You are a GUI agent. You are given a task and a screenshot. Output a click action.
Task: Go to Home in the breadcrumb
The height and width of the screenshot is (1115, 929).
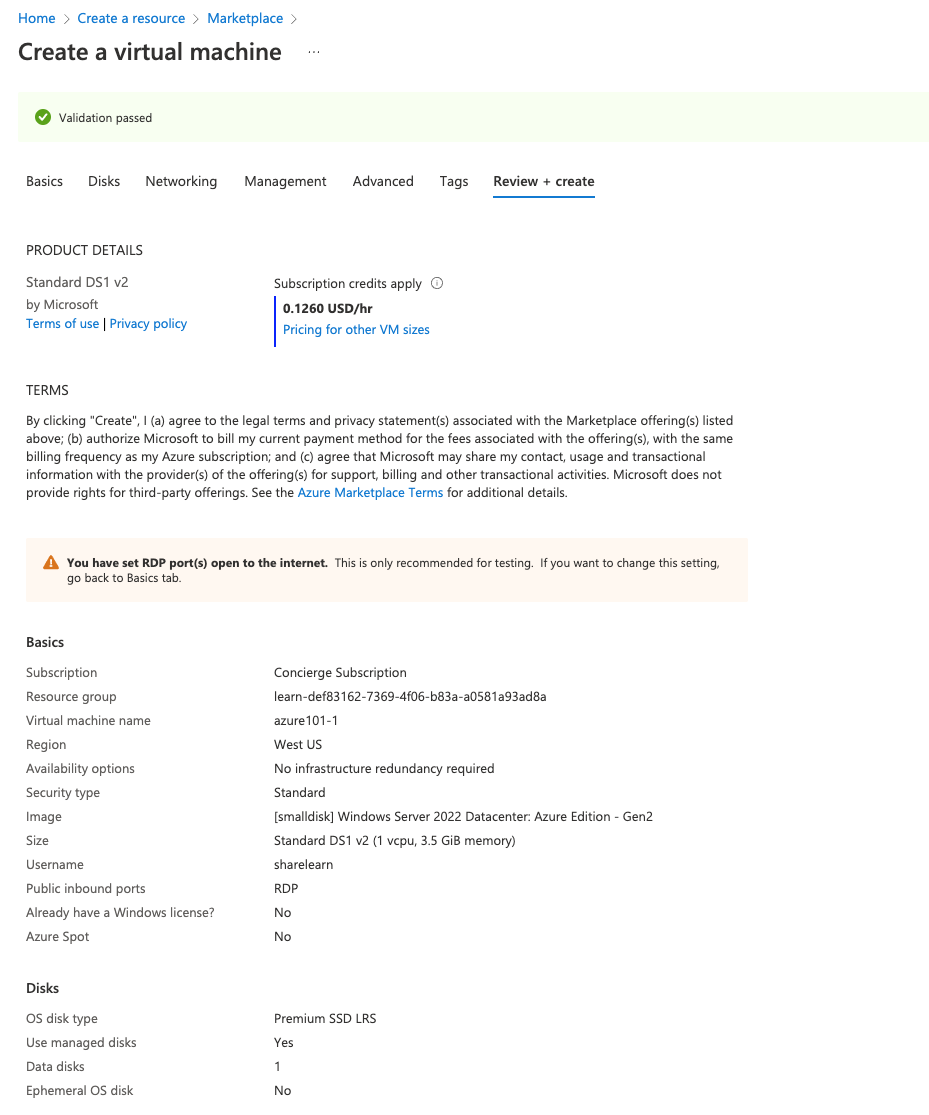click(37, 18)
